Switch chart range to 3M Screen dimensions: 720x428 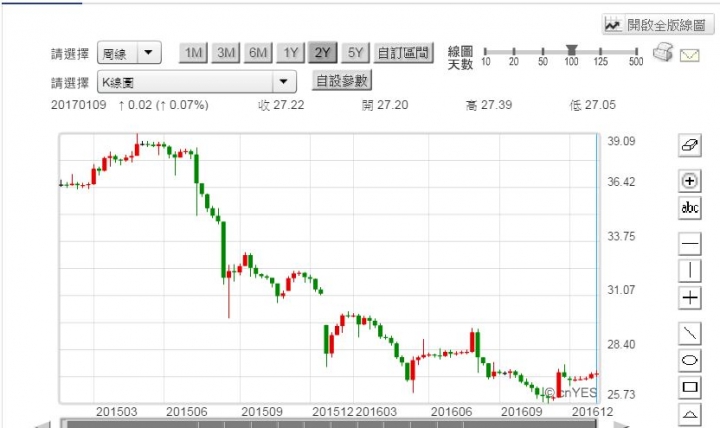coord(226,53)
